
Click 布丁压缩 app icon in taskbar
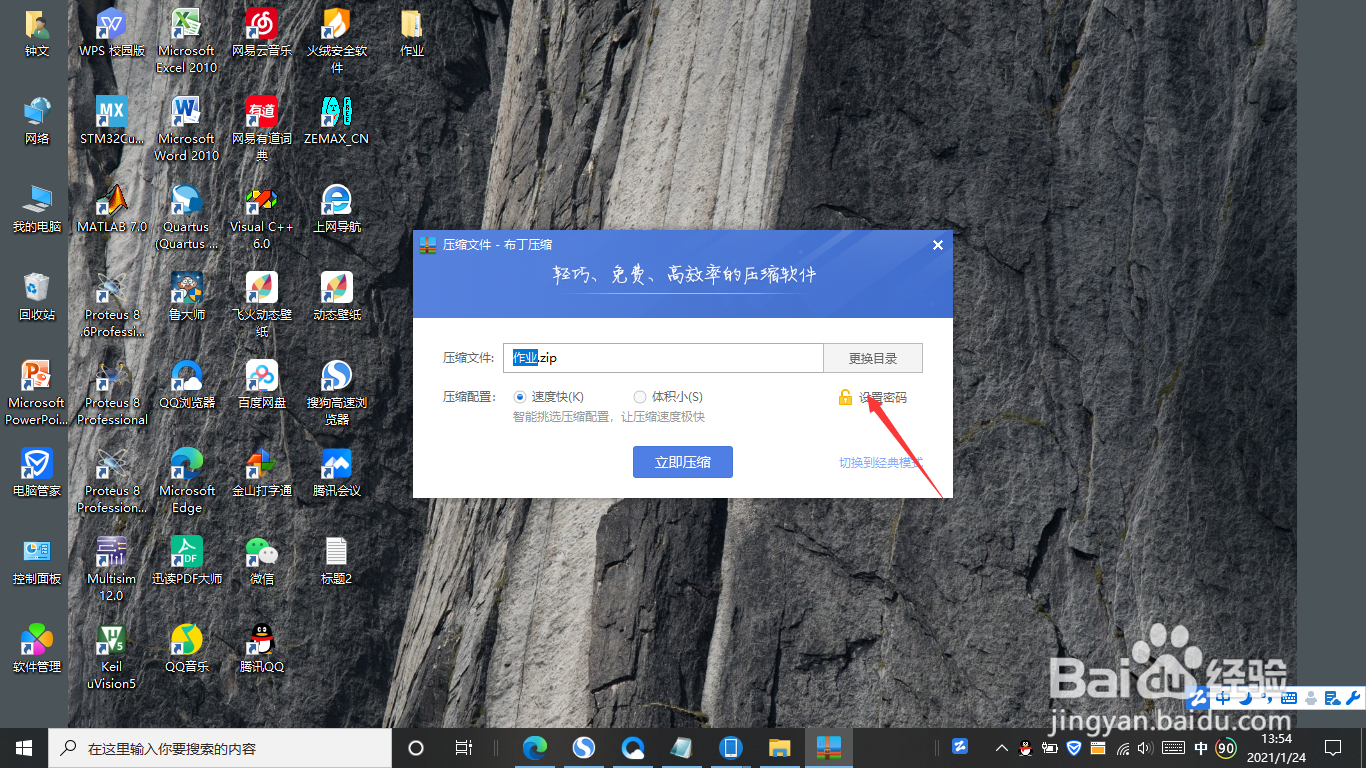click(x=829, y=748)
